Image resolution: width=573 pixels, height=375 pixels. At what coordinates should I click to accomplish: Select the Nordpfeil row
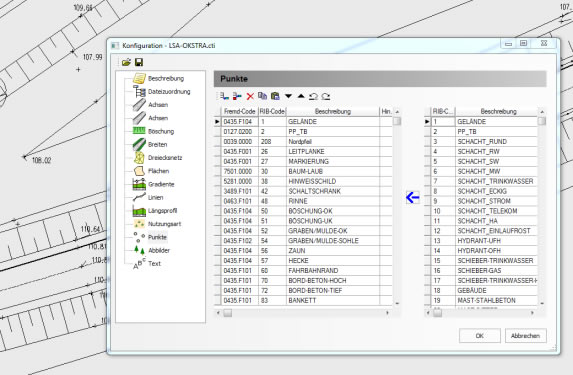click(303, 141)
